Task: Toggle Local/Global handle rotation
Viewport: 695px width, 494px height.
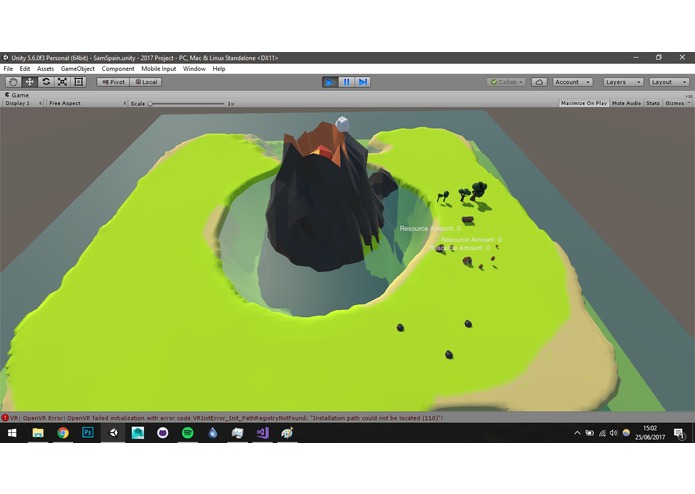Action: 146,82
